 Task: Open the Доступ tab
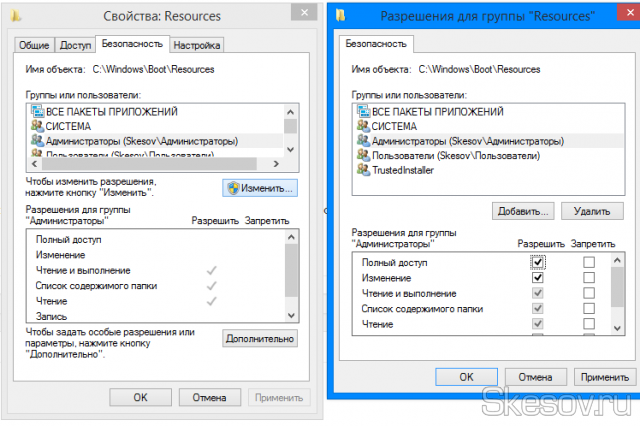(x=75, y=45)
